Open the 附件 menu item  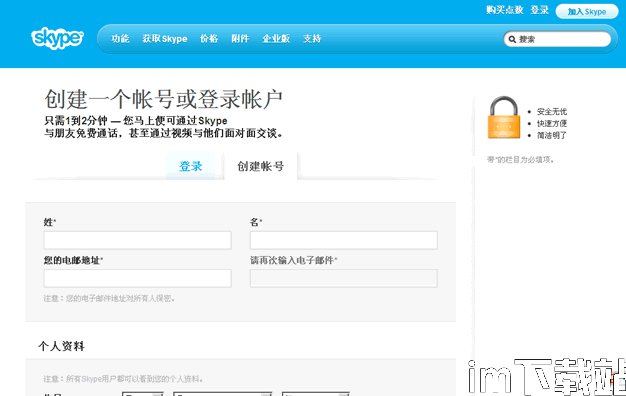240,39
